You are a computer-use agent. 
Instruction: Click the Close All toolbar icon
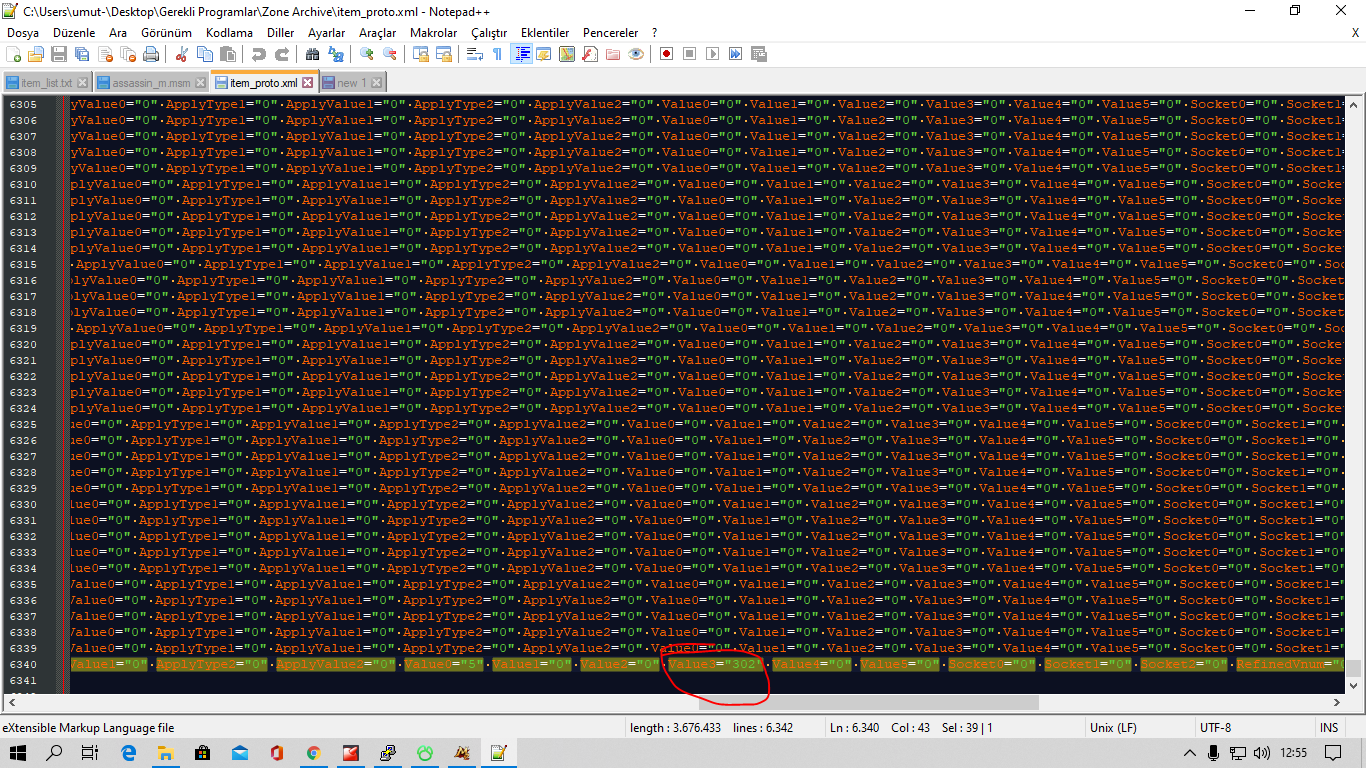(x=128, y=54)
